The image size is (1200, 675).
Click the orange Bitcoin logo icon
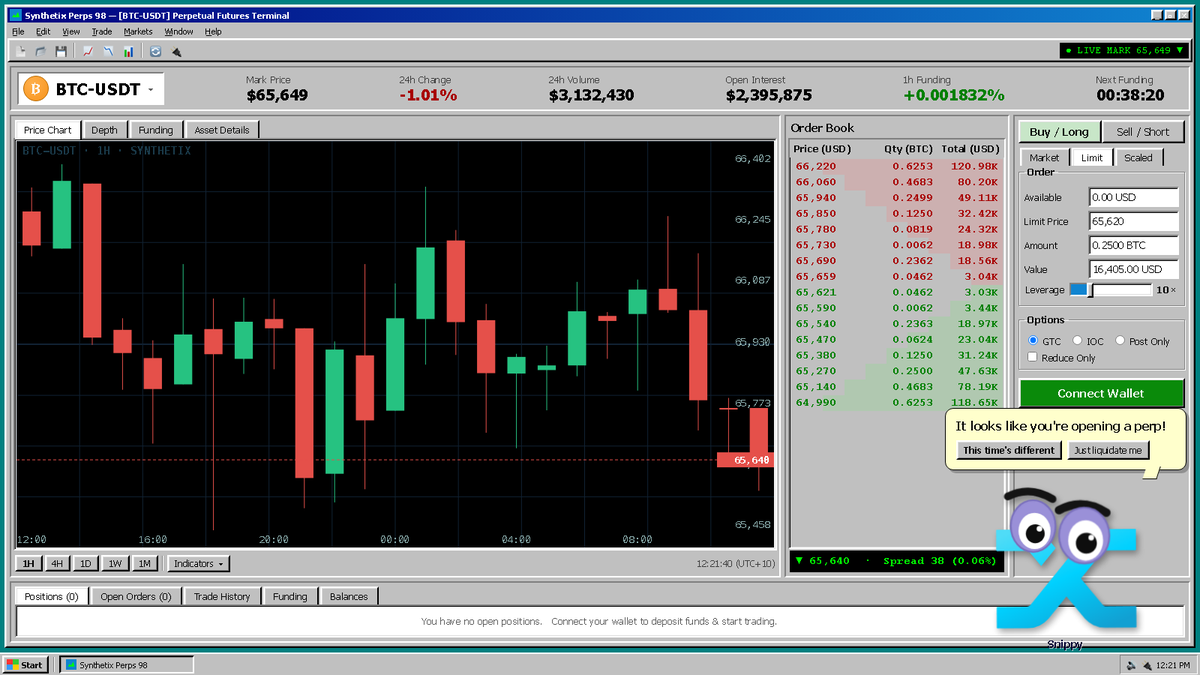point(36,89)
